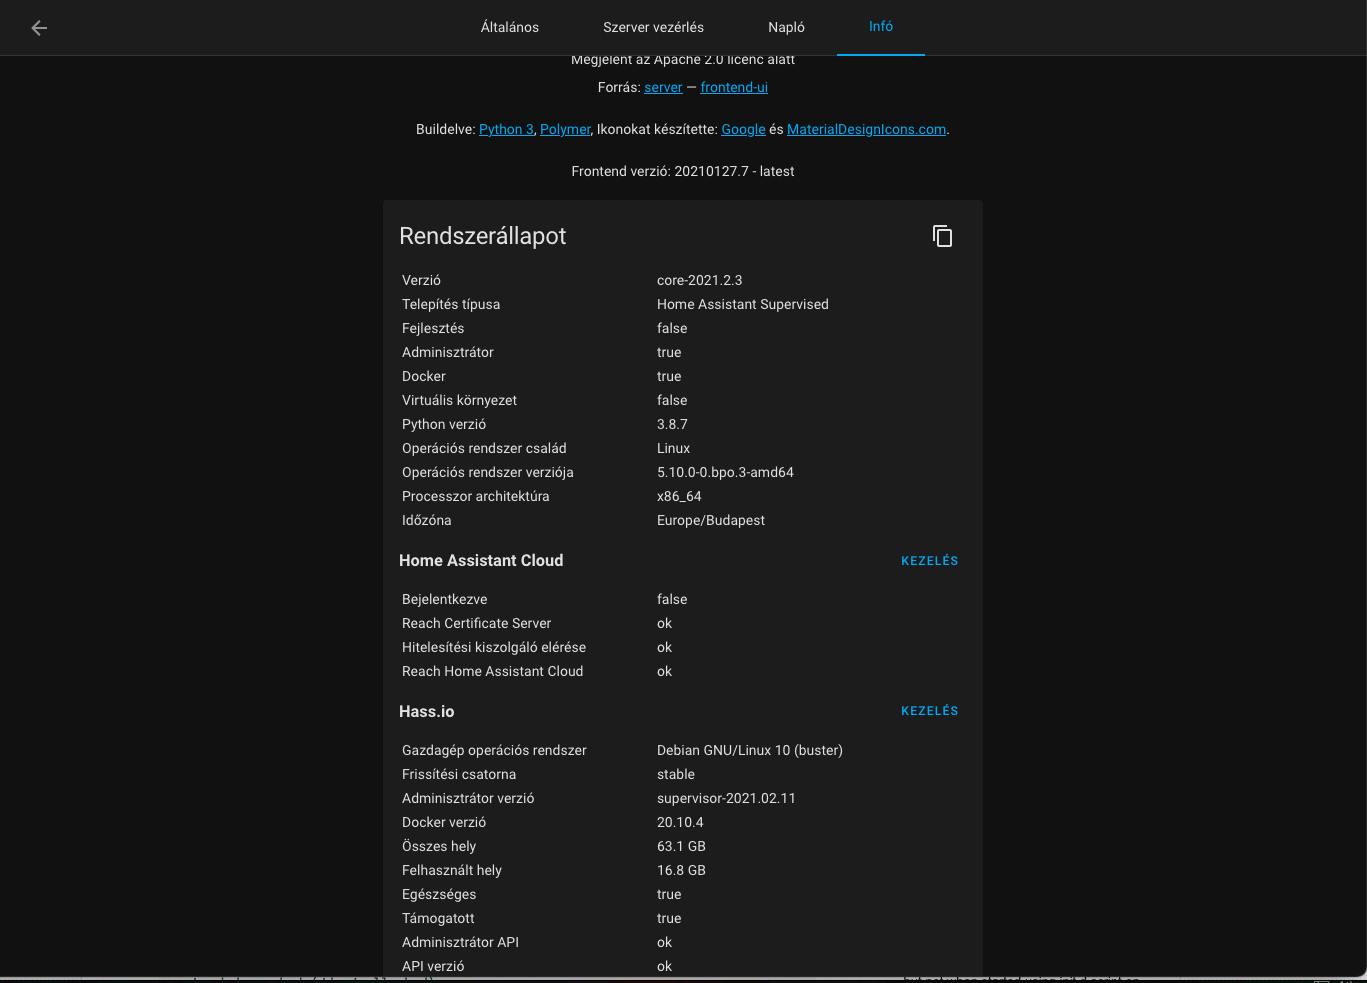Select the Reach Home Assistant Cloud label
The height and width of the screenshot is (983, 1367).
click(492, 671)
